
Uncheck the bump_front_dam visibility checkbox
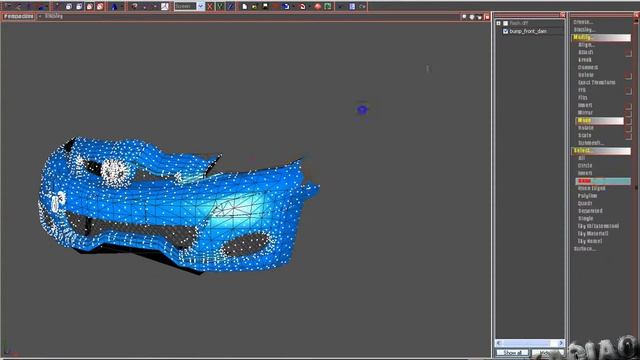tap(505, 31)
